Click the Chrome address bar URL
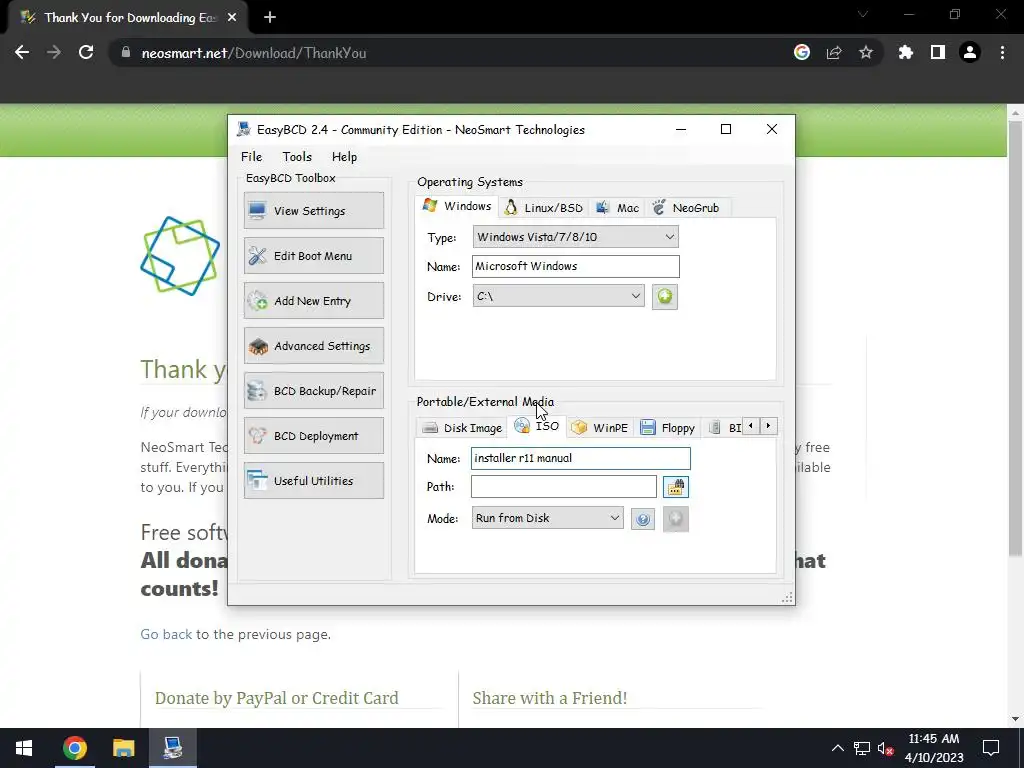Image resolution: width=1024 pixels, height=768 pixels. [x=254, y=53]
